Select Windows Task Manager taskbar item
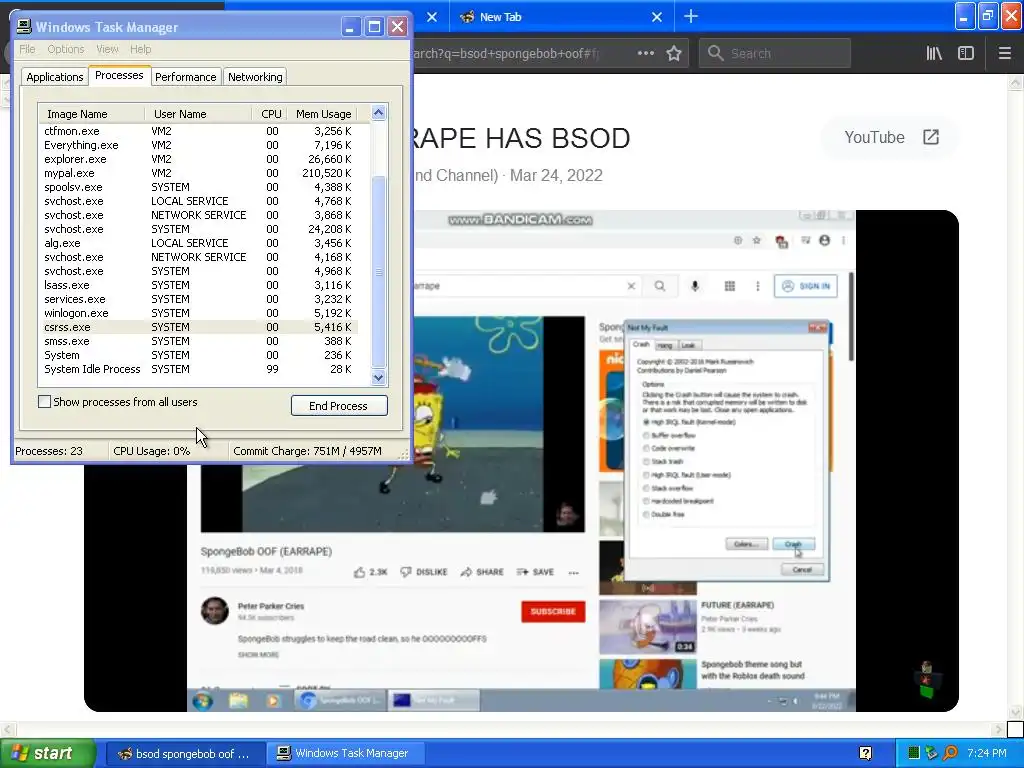This screenshot has height=768, width=1024. [345, 754]
